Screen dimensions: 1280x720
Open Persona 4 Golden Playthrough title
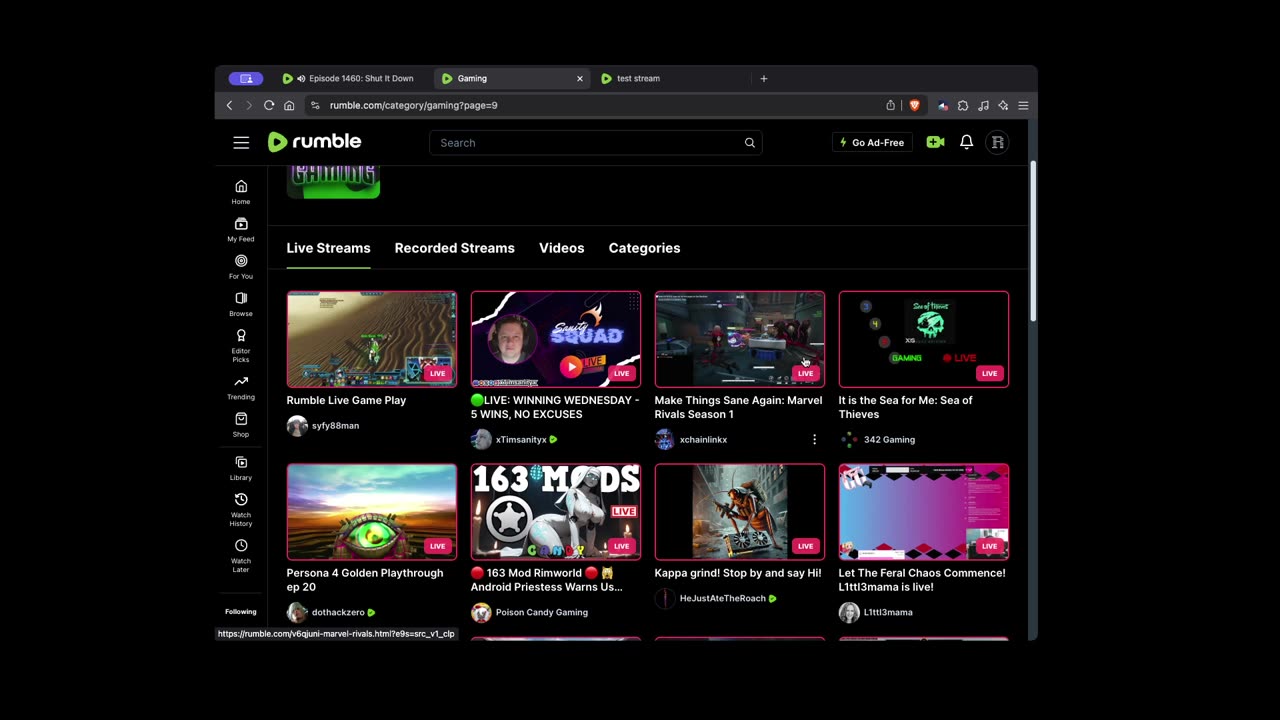(364, 580)
